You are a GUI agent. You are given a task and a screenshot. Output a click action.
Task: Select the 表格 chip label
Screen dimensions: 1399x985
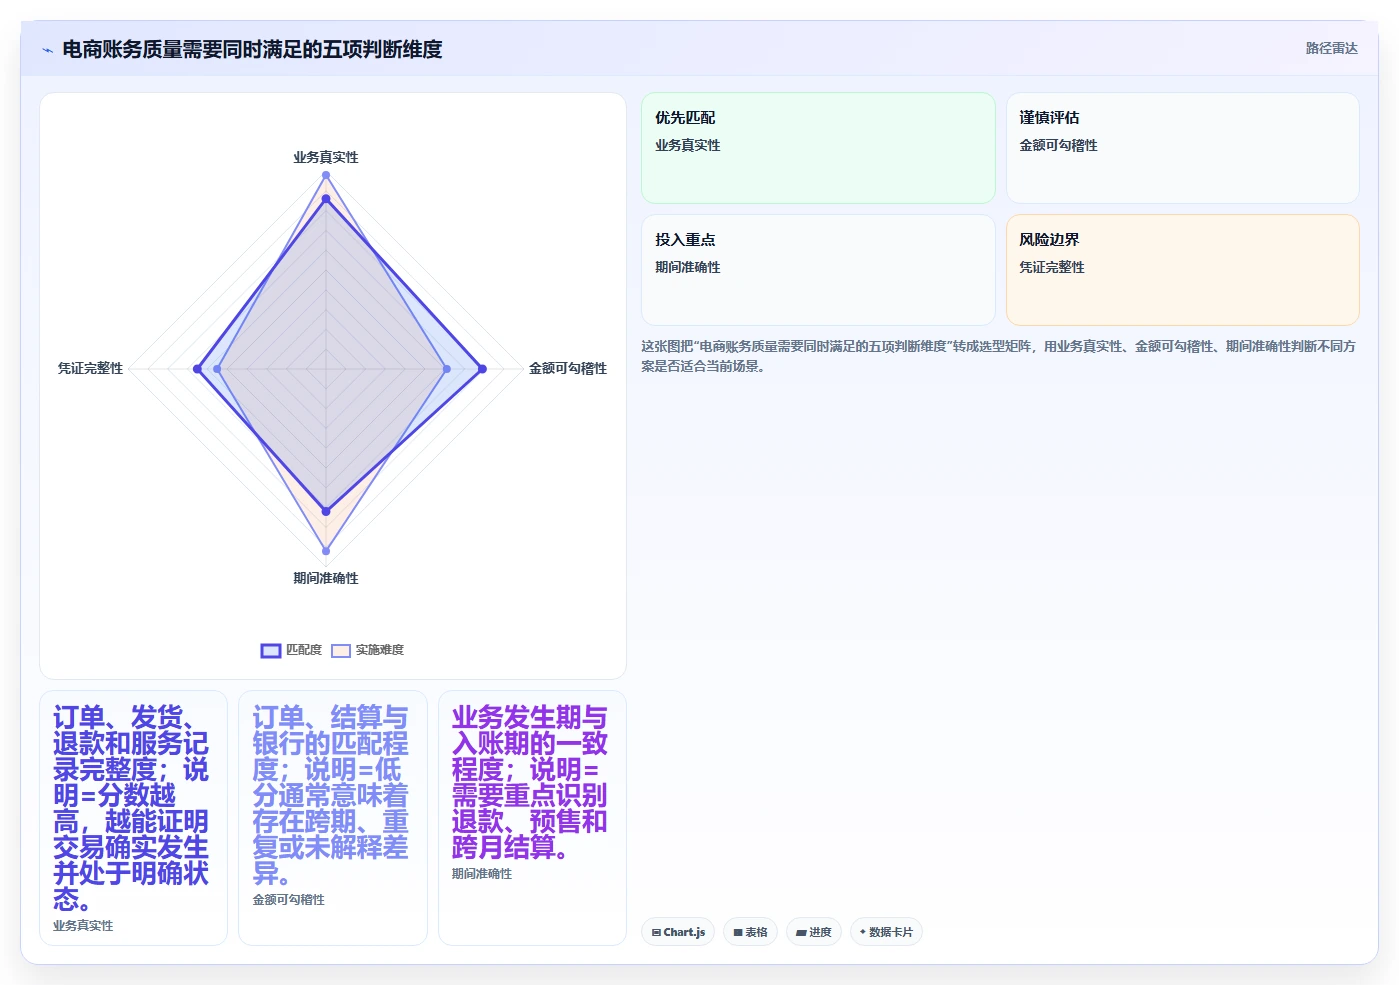[756, 932]
